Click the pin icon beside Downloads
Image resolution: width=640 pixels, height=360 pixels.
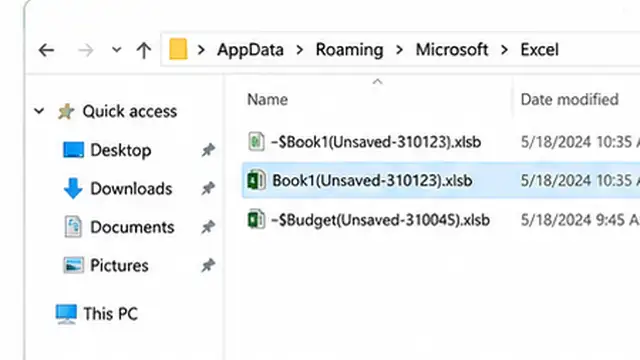pos(208,189)
